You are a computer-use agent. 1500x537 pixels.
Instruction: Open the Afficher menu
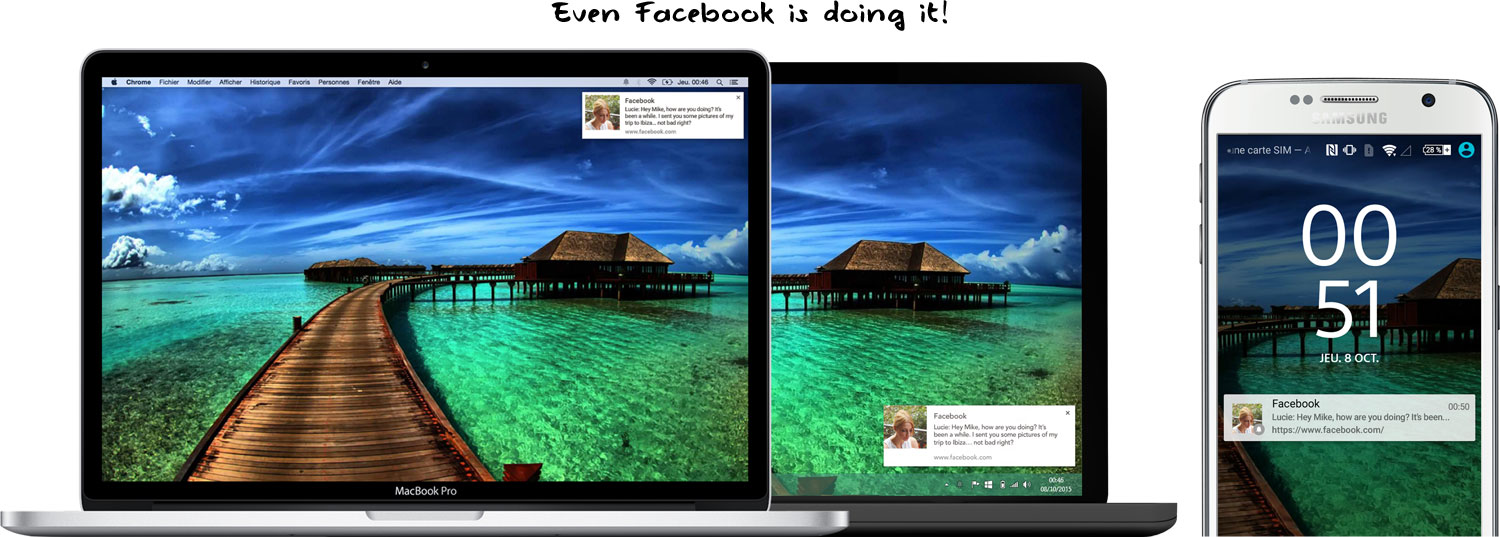point(231,82)
